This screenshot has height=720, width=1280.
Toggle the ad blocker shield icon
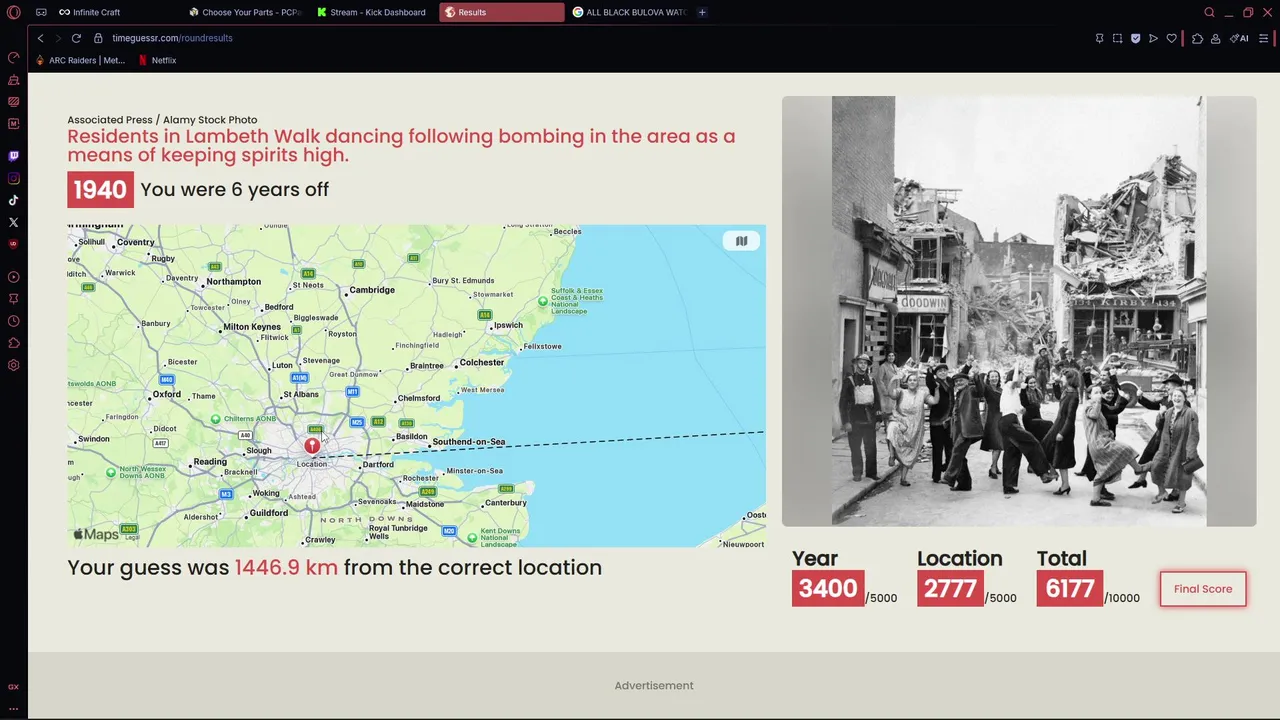tap(1135, 38)
